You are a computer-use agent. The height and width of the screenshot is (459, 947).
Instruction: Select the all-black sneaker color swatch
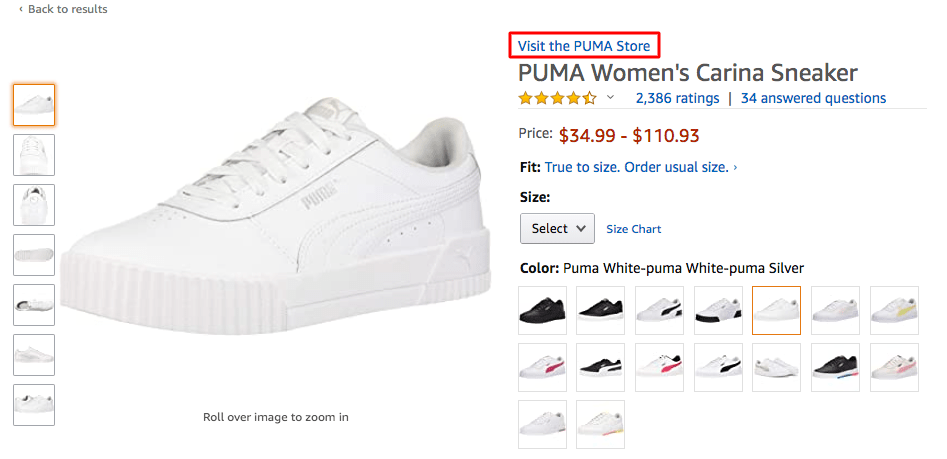click(x=543, y=310)
